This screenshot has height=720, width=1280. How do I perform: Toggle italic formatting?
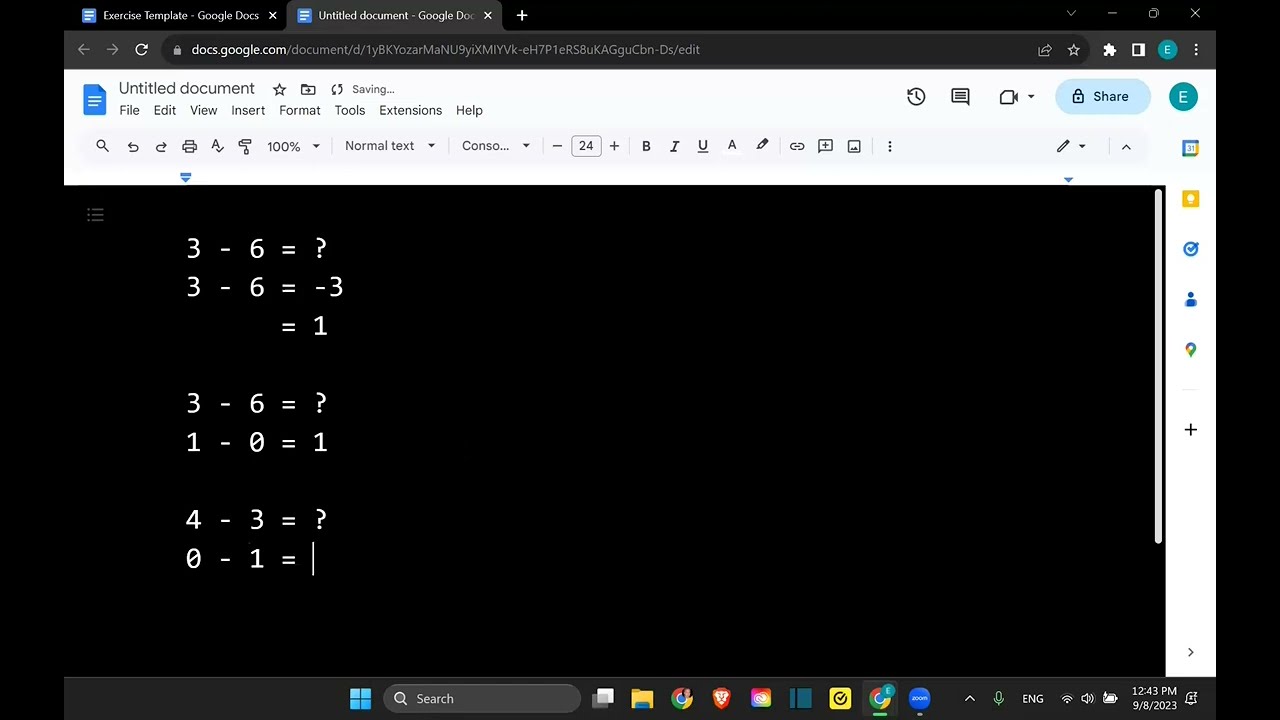674,146
